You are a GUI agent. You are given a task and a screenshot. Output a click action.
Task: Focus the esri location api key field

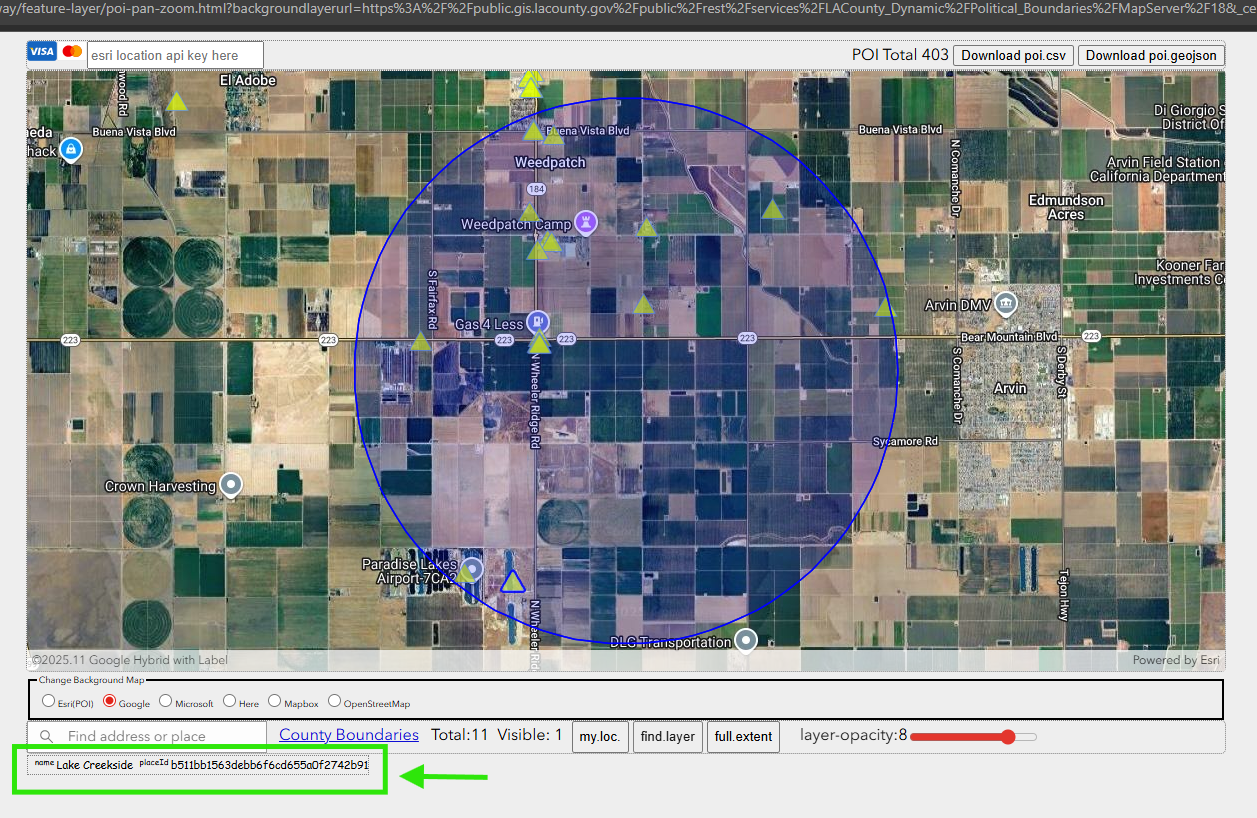click(x=176, y=56)
